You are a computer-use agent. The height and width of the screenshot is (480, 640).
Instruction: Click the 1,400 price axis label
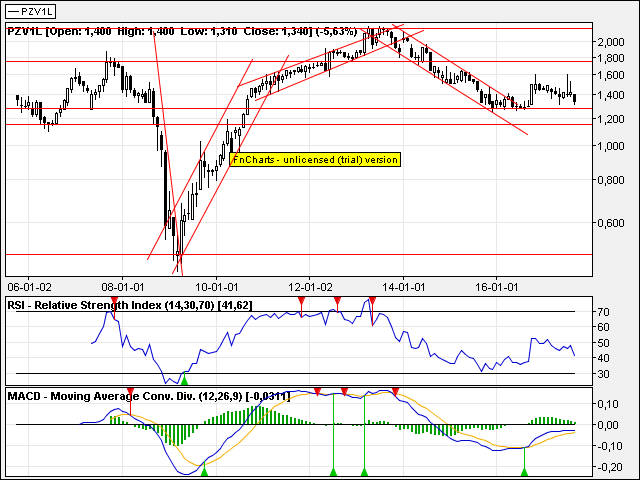pos(611,96)
